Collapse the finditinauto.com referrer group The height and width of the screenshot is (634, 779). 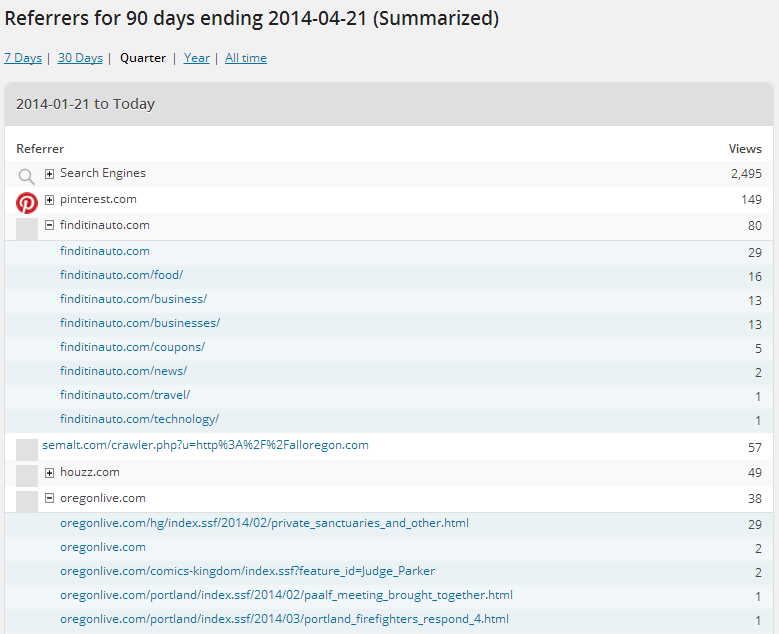pos(49,225)
